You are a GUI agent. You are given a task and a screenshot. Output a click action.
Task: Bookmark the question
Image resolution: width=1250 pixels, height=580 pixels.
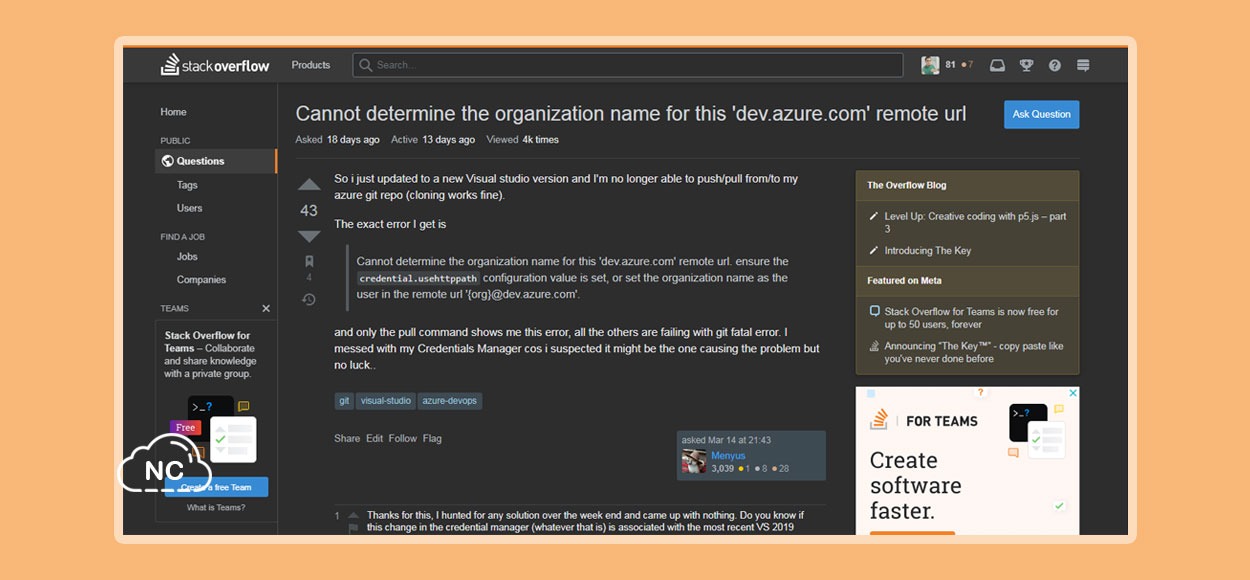click(309, 261)
